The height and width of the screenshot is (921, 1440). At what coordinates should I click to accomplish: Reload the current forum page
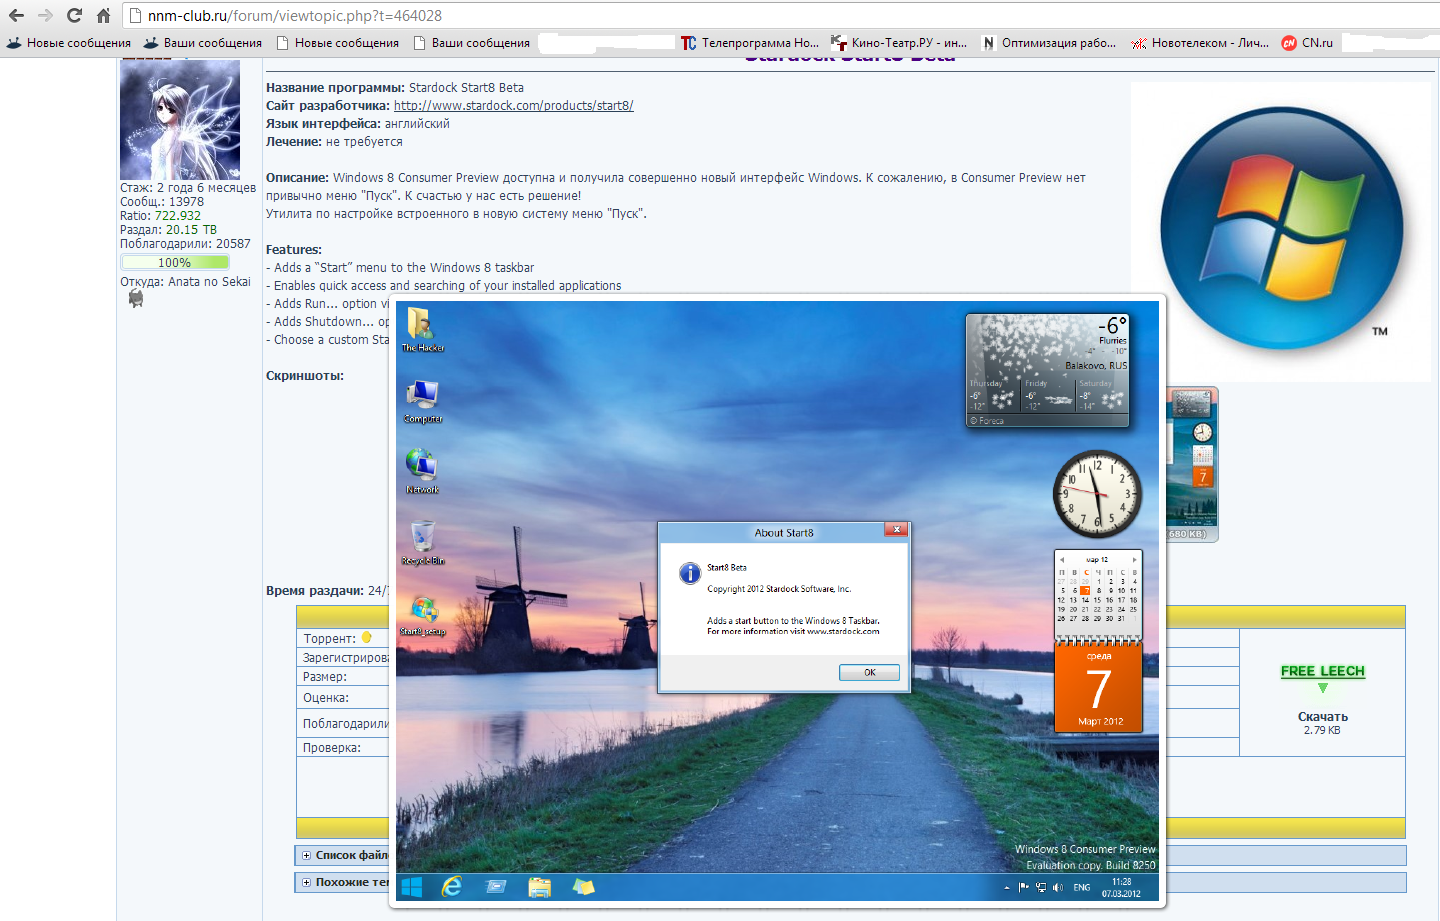[74, 15]
